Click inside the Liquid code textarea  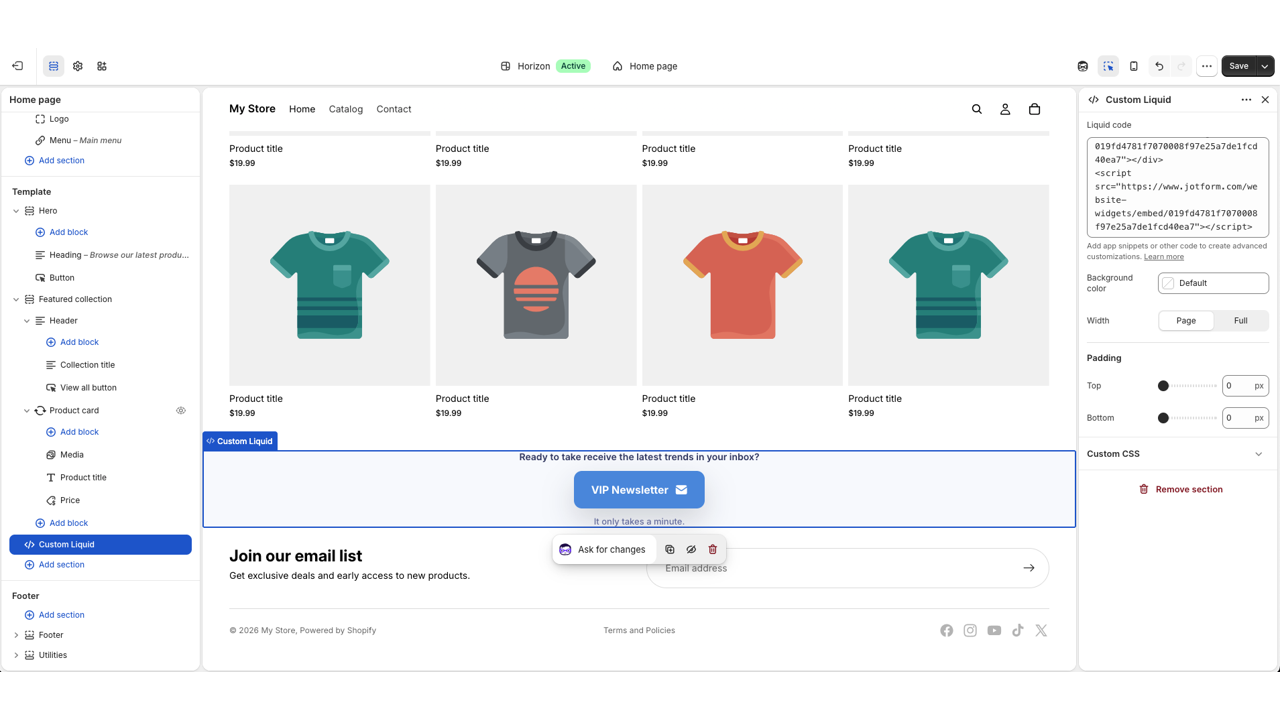click(x=1178, y=187)
